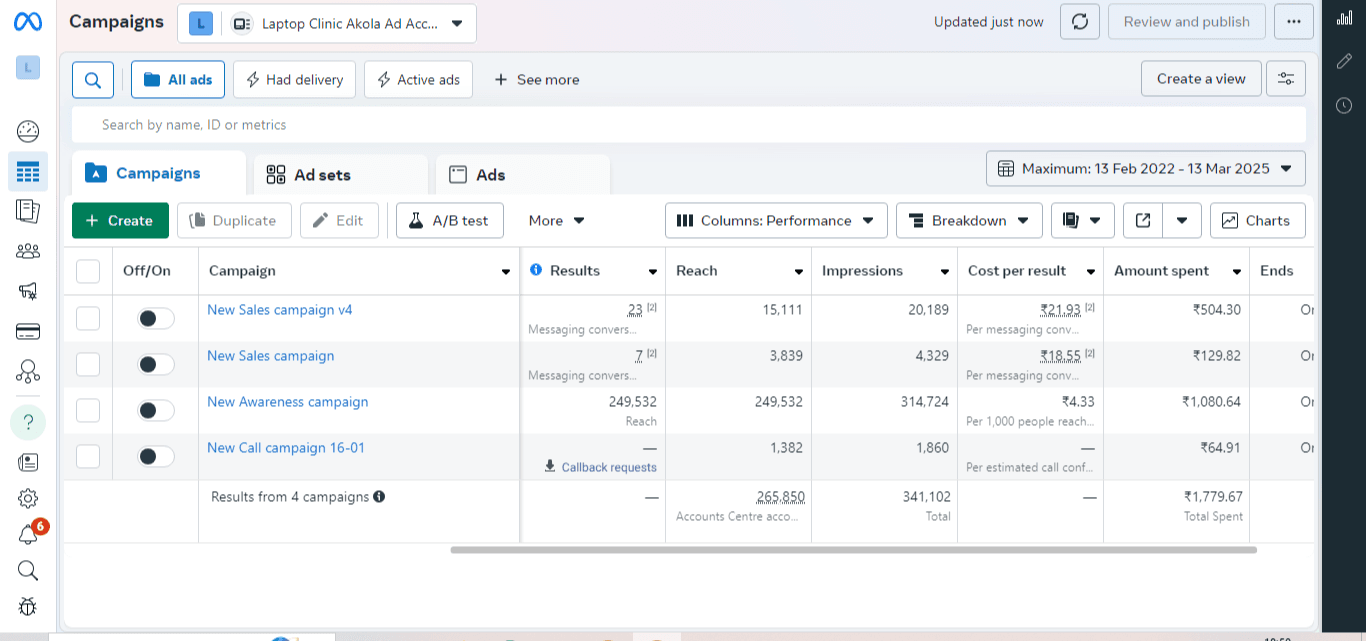Click the horizontal table scrollbar
Image resolution: width=1366 pixels, height=641 pixels.
tap(853, 549)
